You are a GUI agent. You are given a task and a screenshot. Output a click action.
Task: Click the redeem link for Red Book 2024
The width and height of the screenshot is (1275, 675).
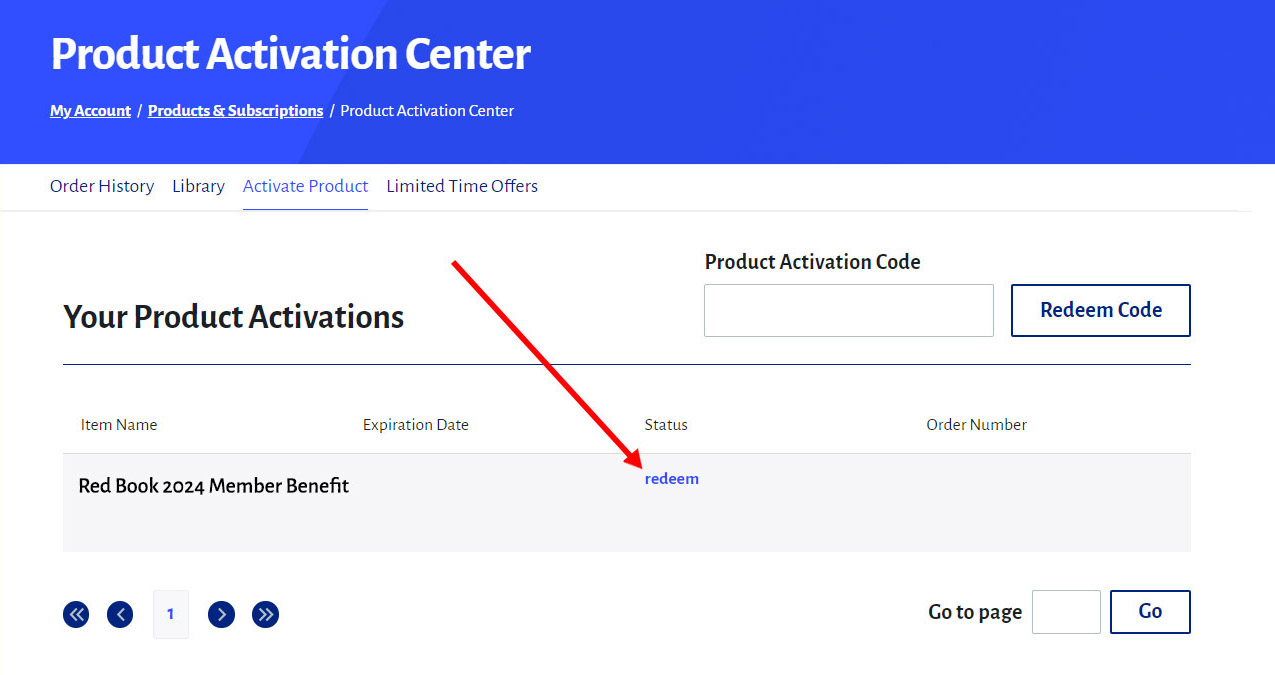(672, 479)
